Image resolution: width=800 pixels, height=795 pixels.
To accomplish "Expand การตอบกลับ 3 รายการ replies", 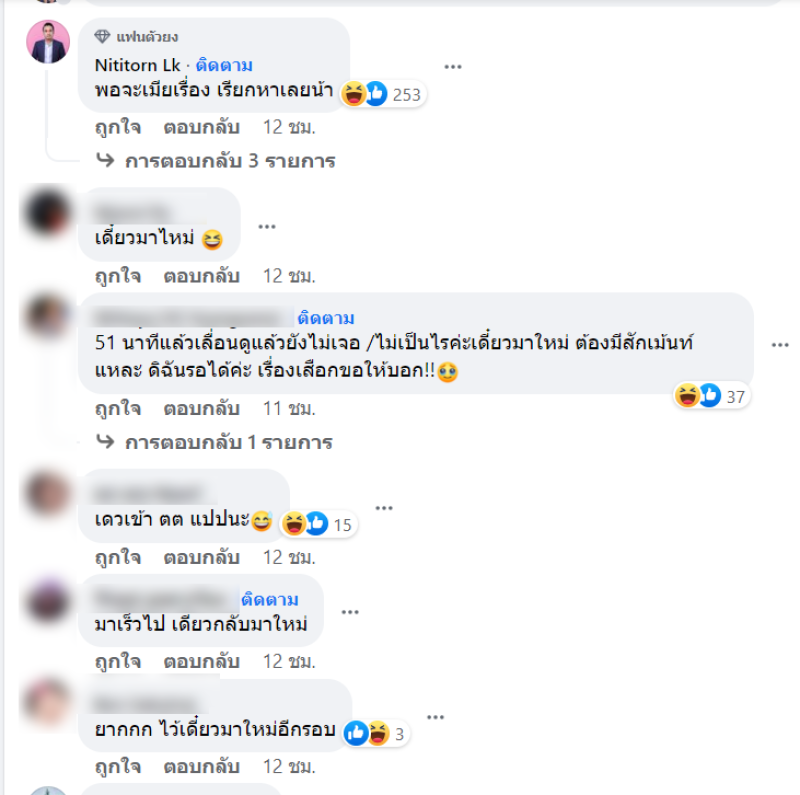I will click(x=216, y=161).
